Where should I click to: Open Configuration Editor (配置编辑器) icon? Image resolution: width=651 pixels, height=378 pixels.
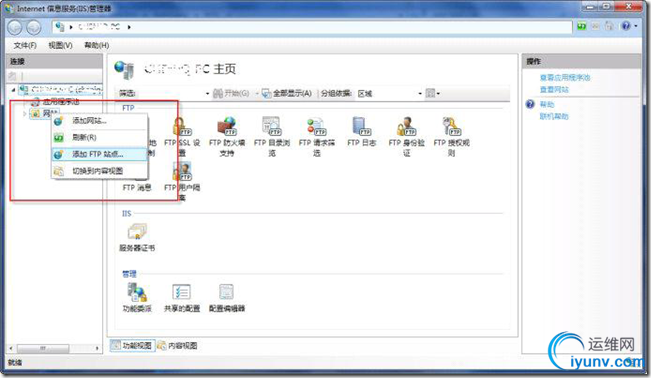227,297
